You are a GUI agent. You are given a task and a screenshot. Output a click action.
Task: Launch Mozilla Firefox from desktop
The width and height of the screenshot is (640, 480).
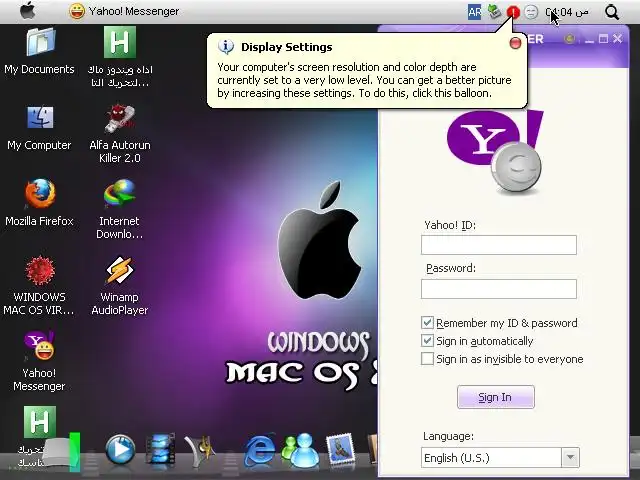click(40, 203)
